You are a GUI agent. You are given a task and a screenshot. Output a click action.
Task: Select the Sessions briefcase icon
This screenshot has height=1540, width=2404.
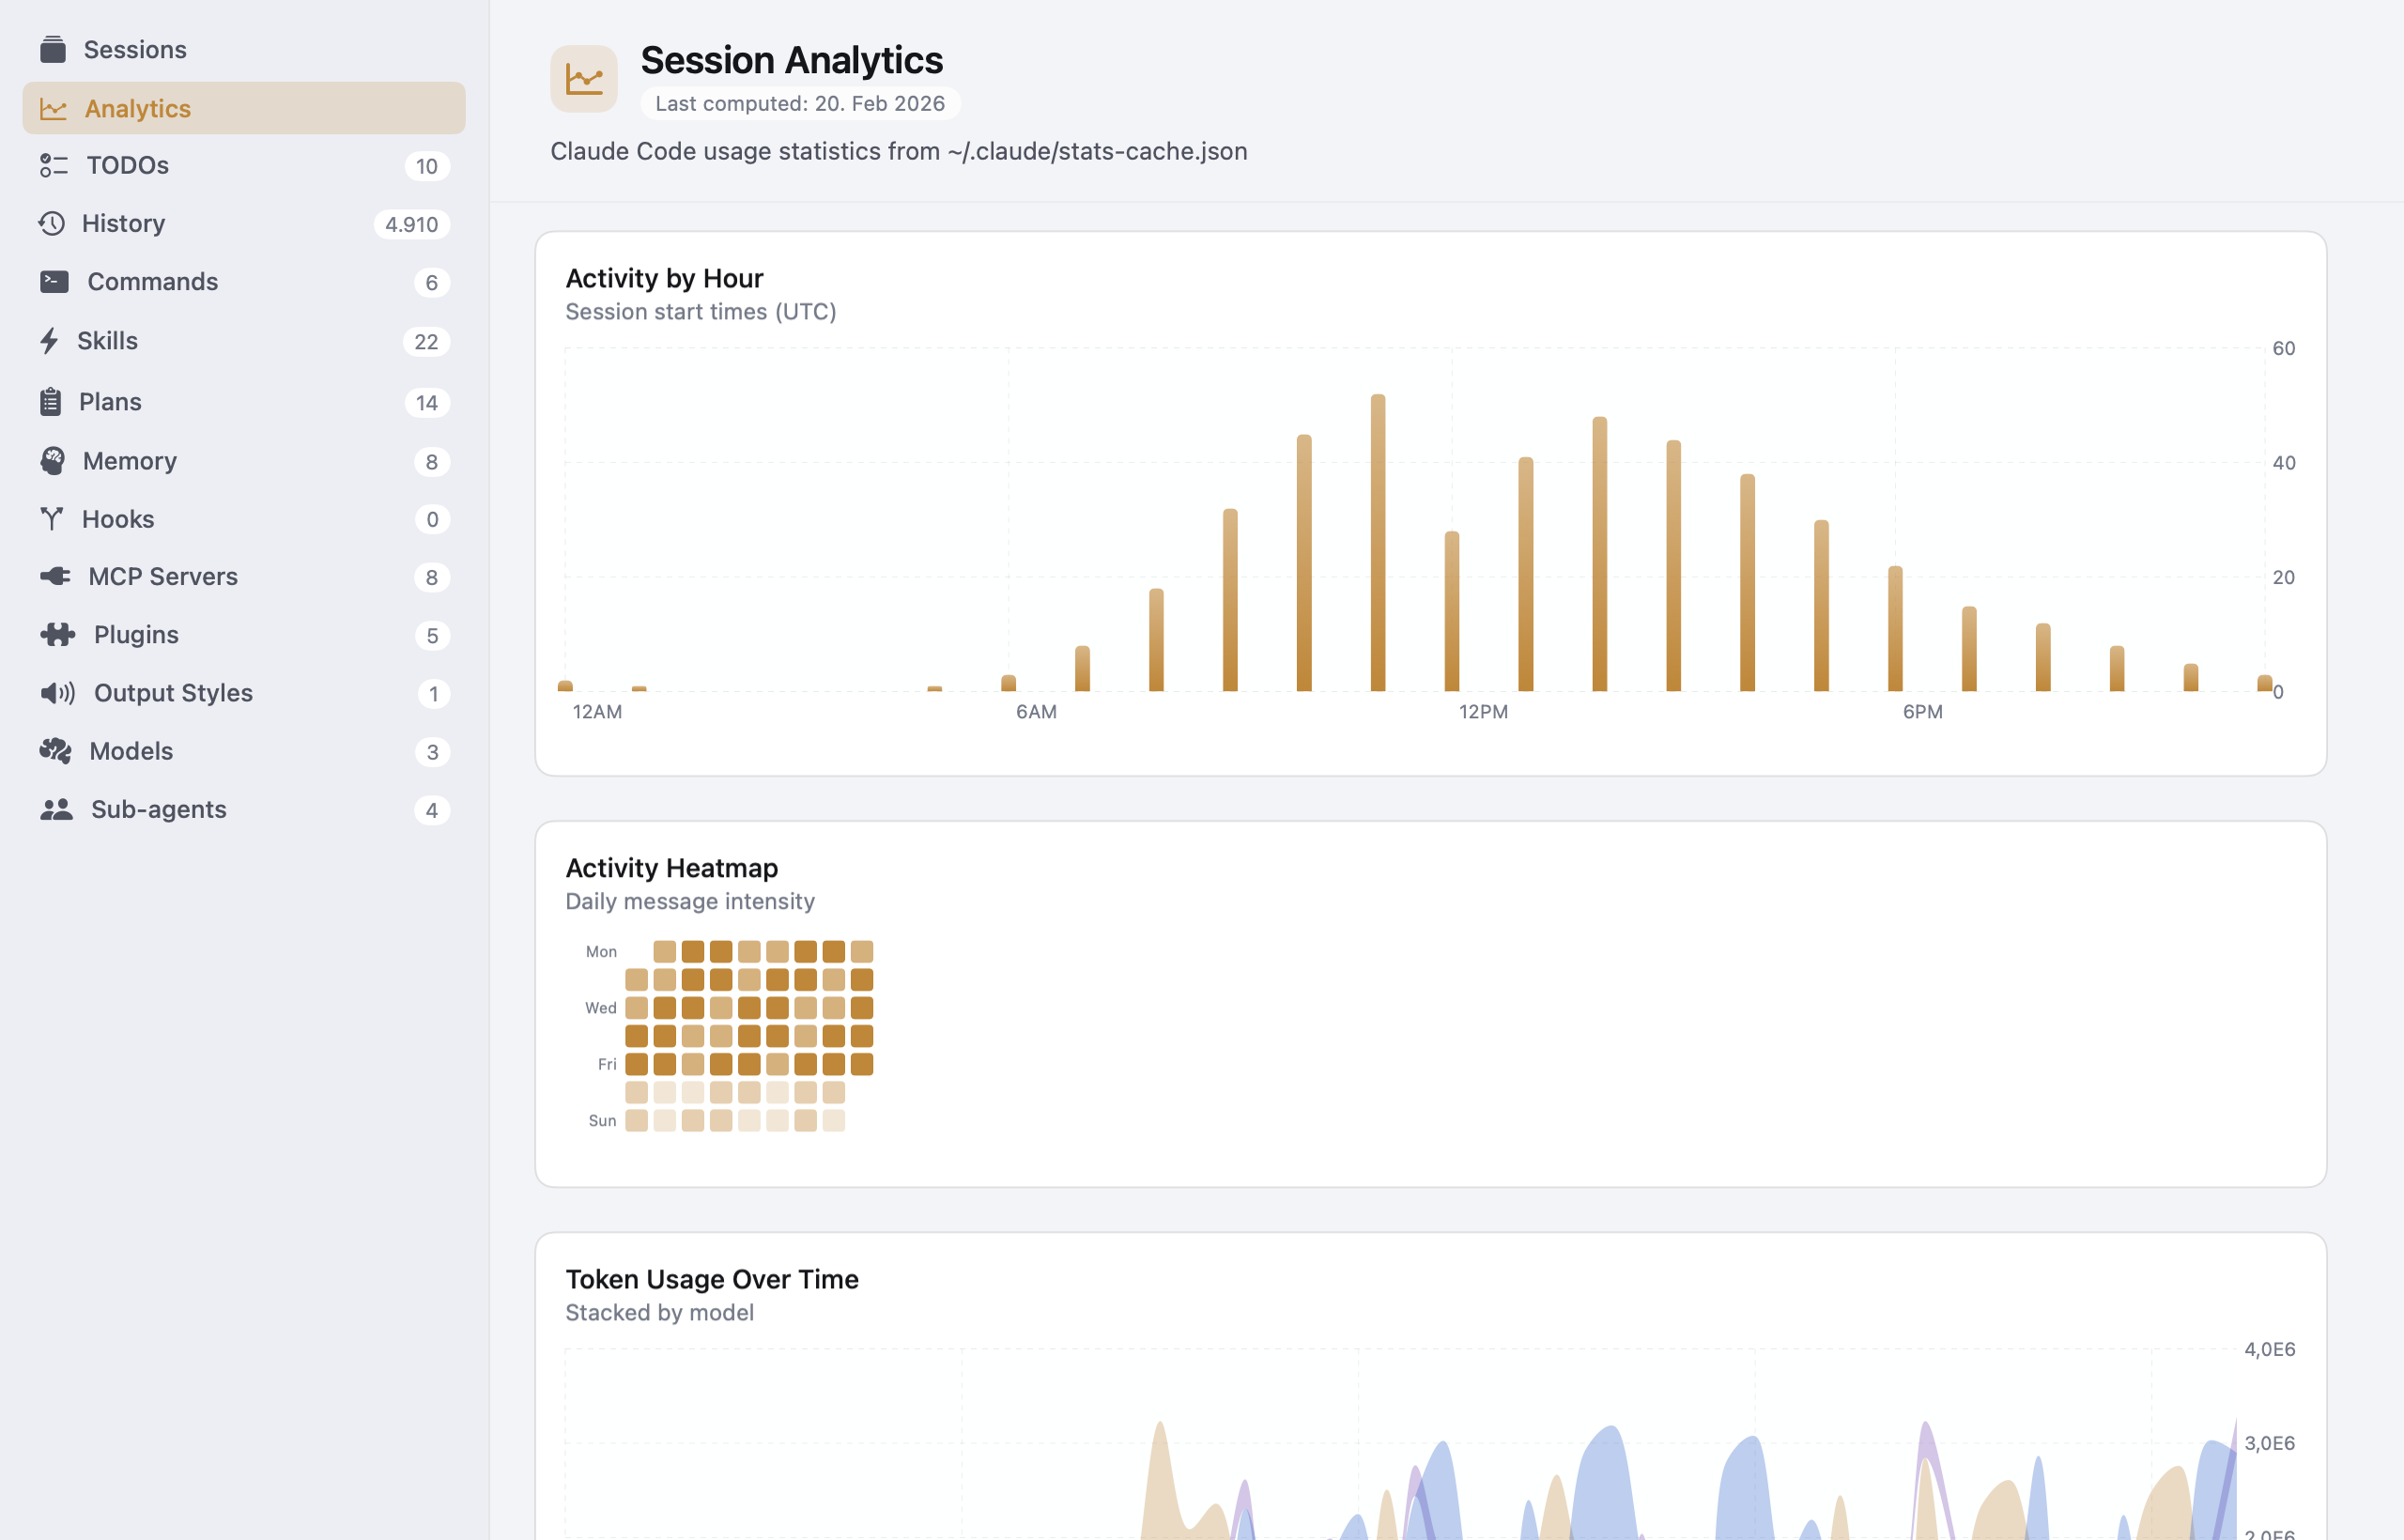[x=54, y=49]
